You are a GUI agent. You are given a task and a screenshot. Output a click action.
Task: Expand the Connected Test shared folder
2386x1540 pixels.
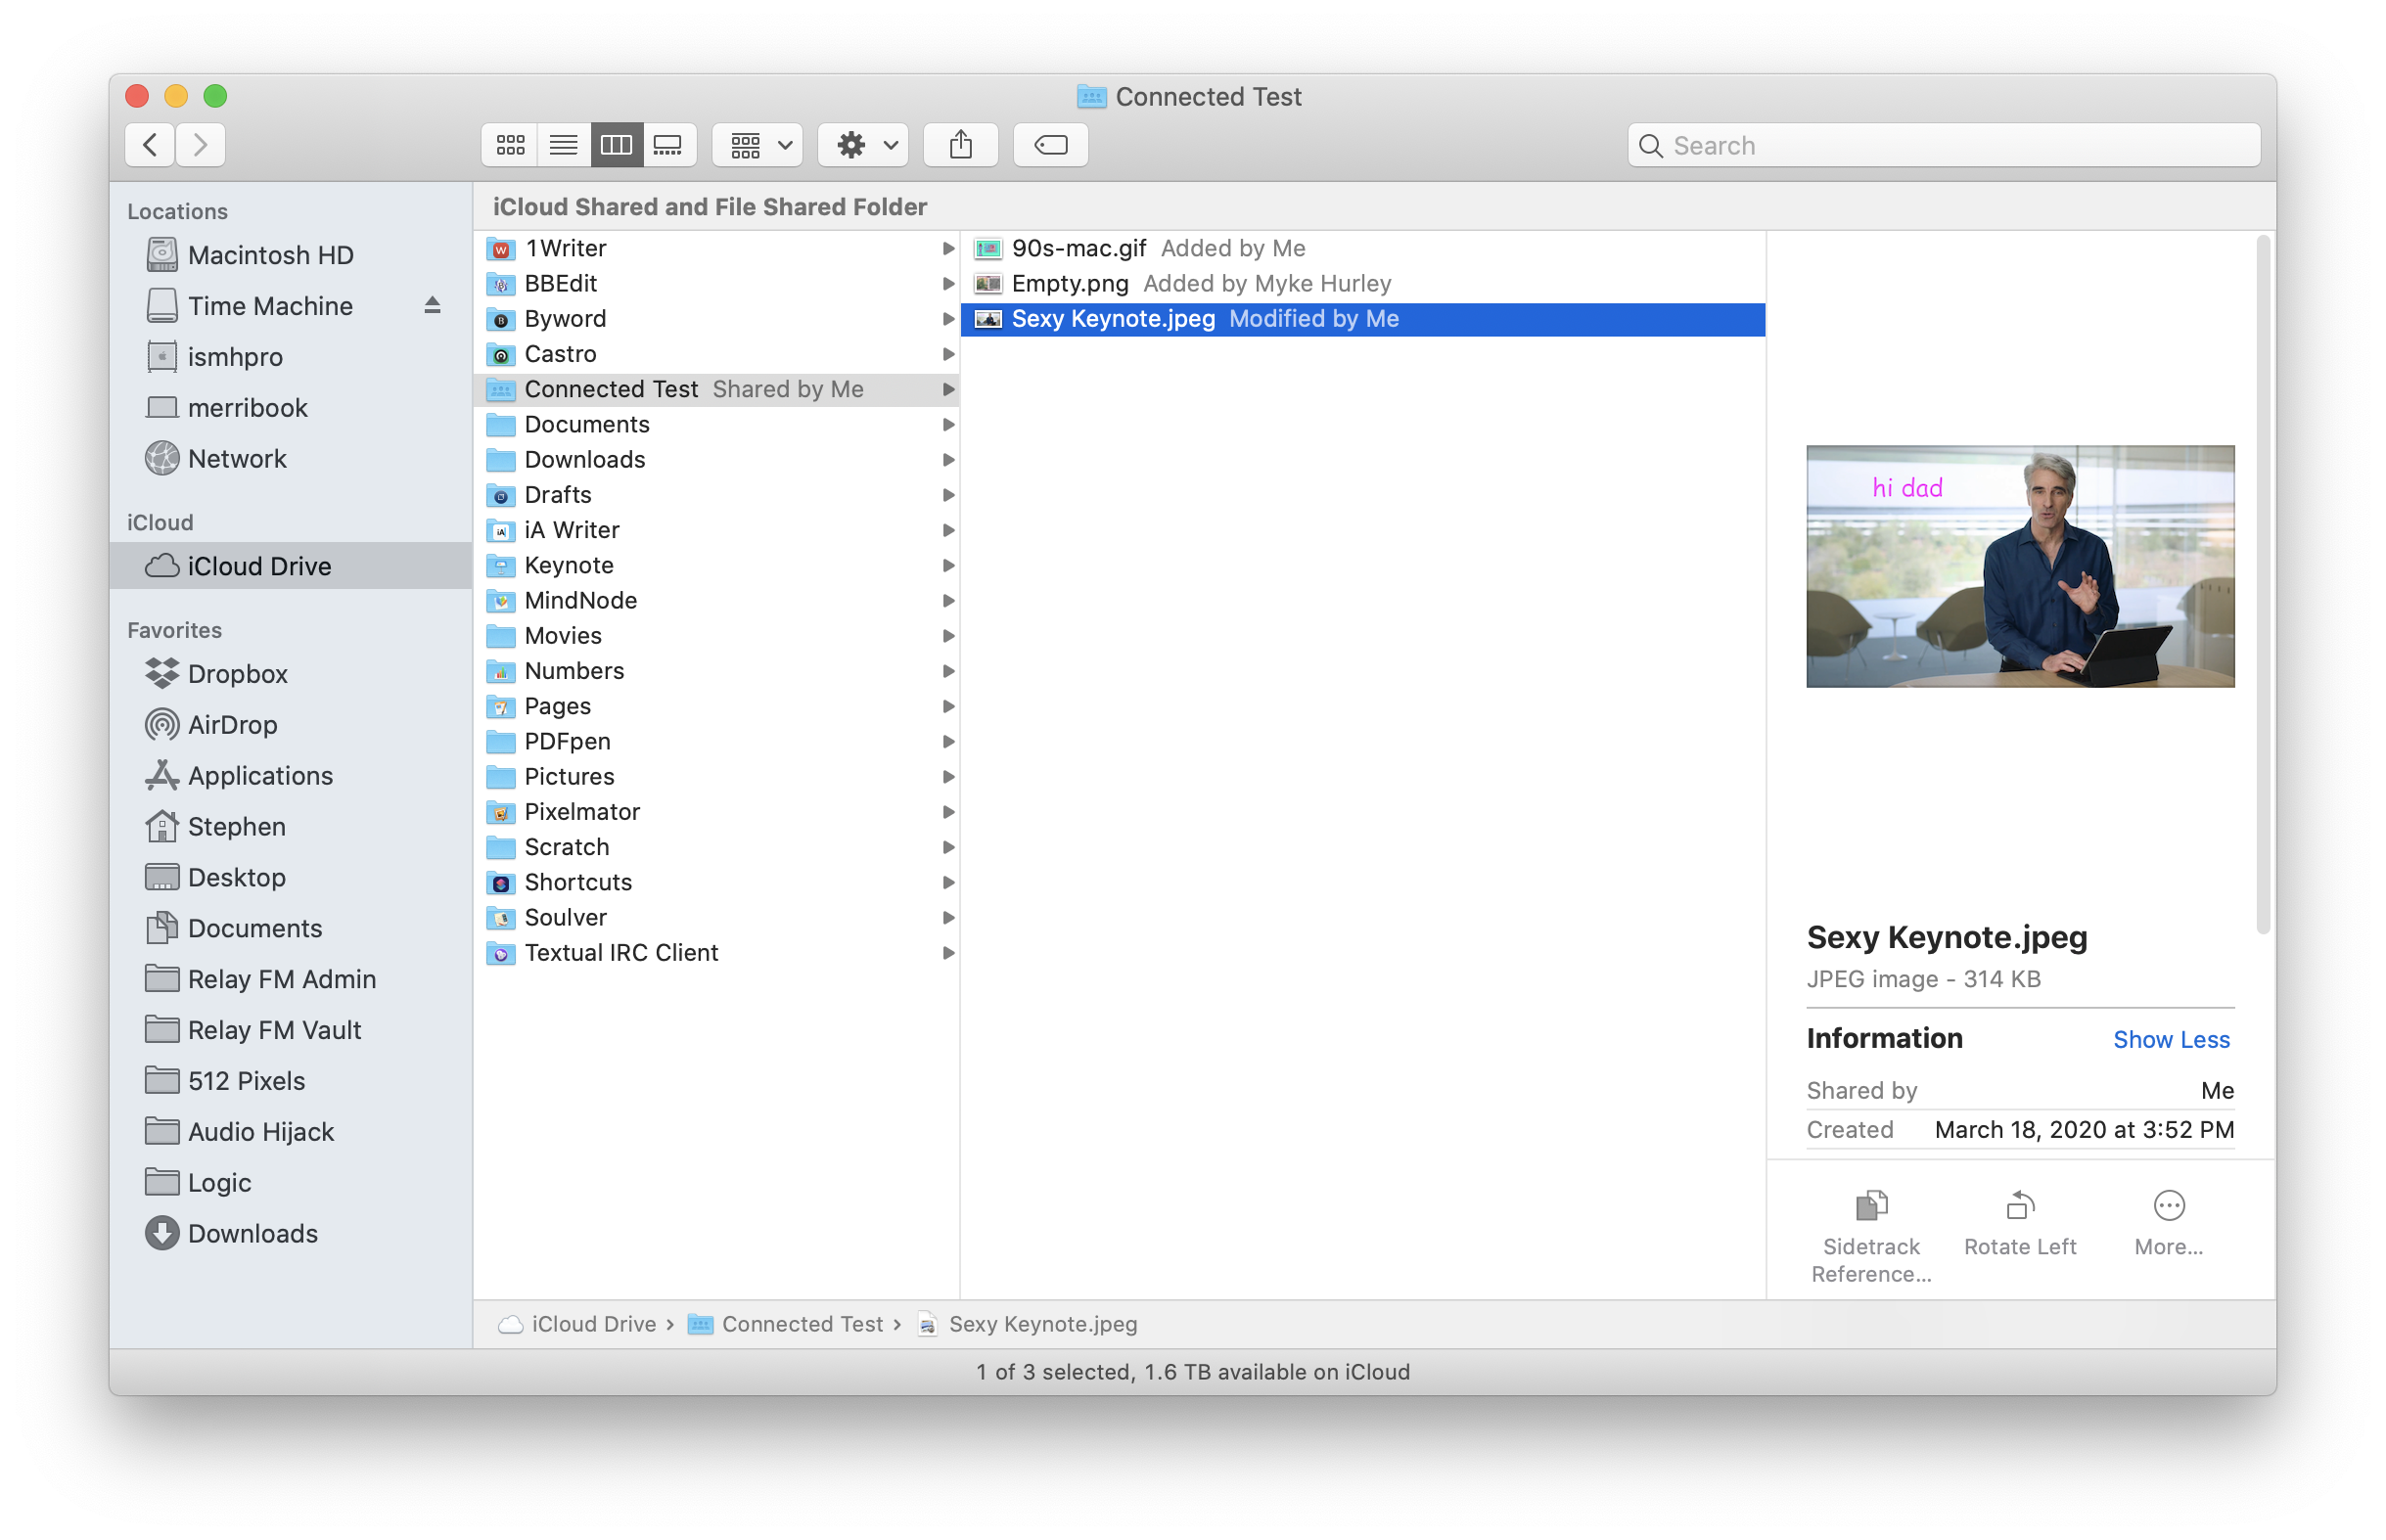pos(946,387)
